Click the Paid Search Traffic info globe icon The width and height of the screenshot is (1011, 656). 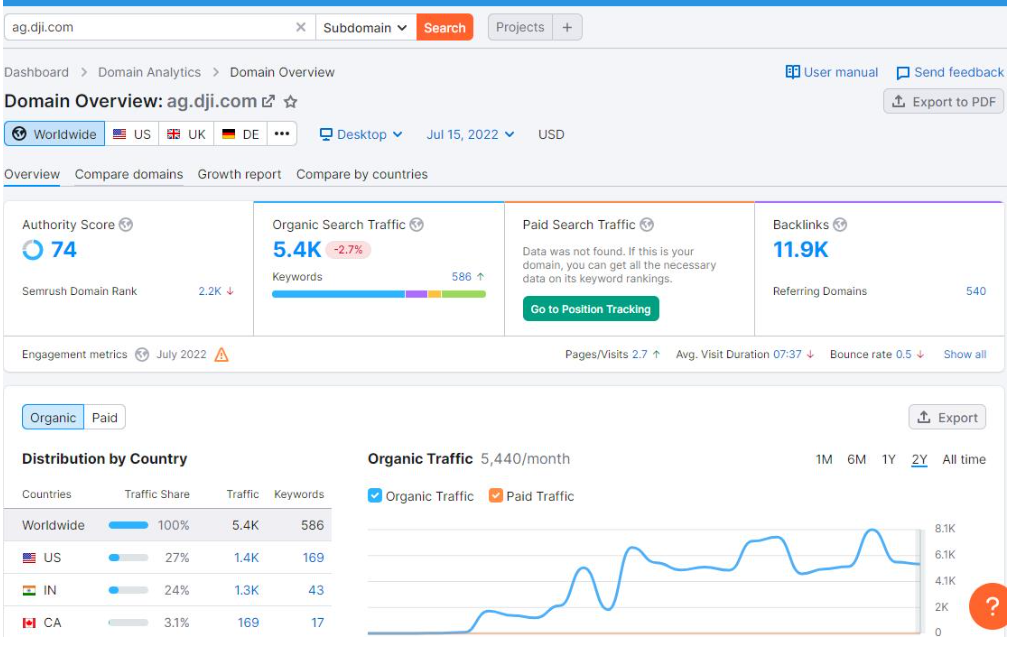click(x=647, y=224)
